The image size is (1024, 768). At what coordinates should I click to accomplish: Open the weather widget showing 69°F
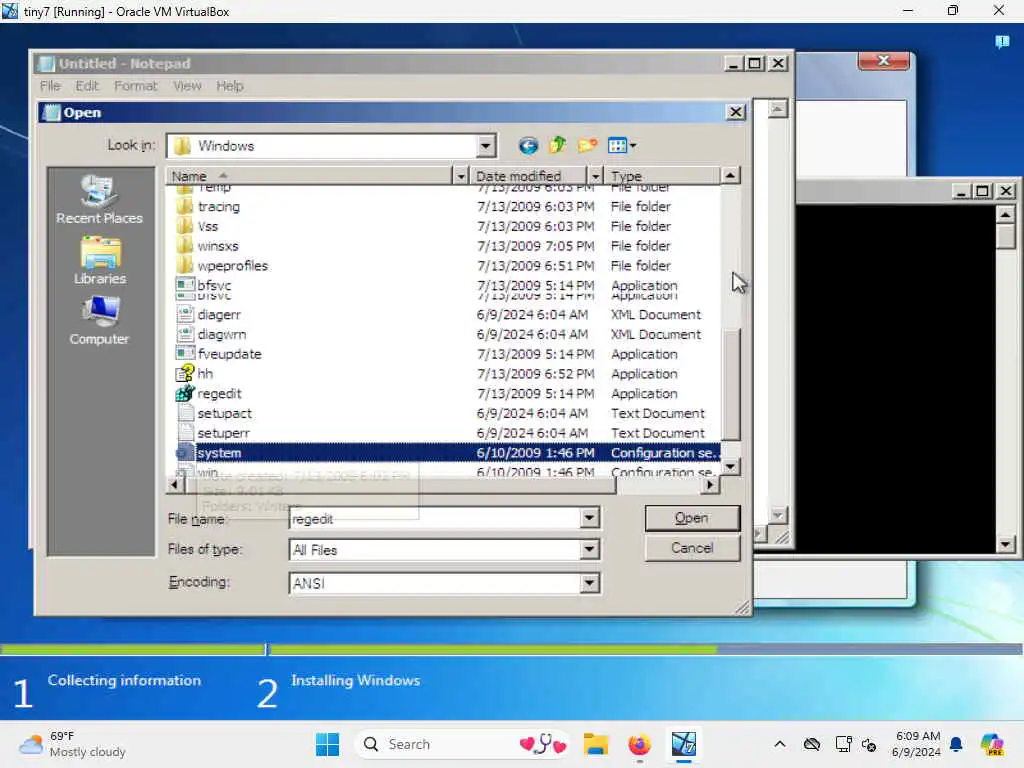(x=72, y=744)
